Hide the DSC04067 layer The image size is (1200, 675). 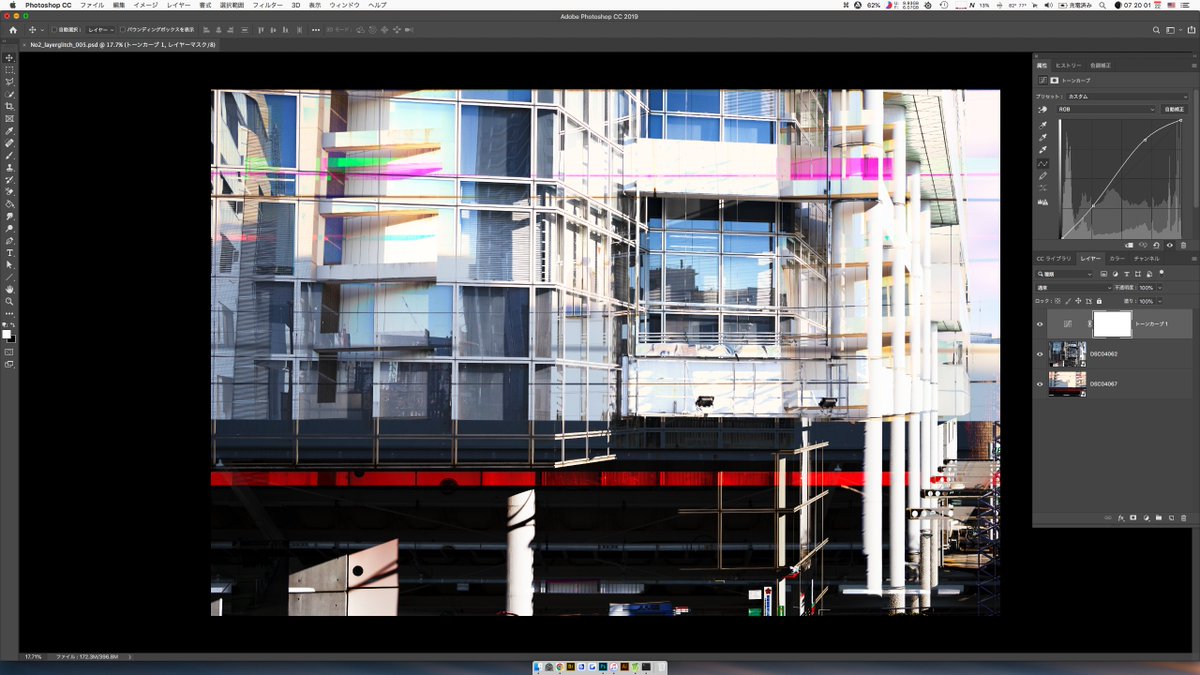(1040, 384)
